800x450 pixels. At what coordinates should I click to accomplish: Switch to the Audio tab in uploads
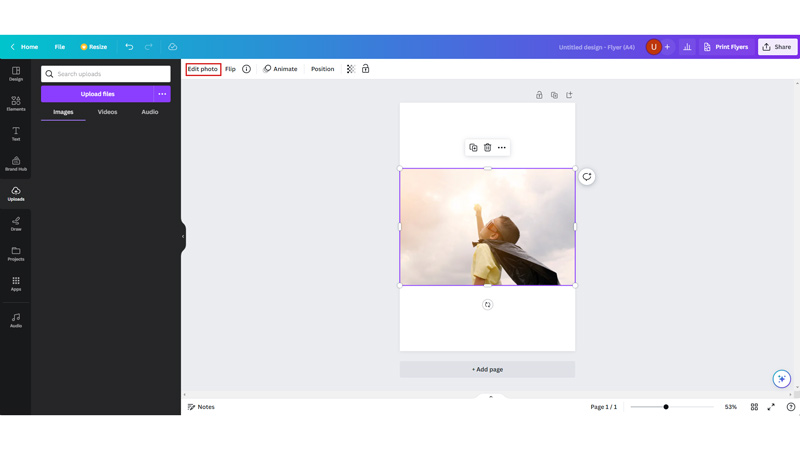[x=149, y=112]
